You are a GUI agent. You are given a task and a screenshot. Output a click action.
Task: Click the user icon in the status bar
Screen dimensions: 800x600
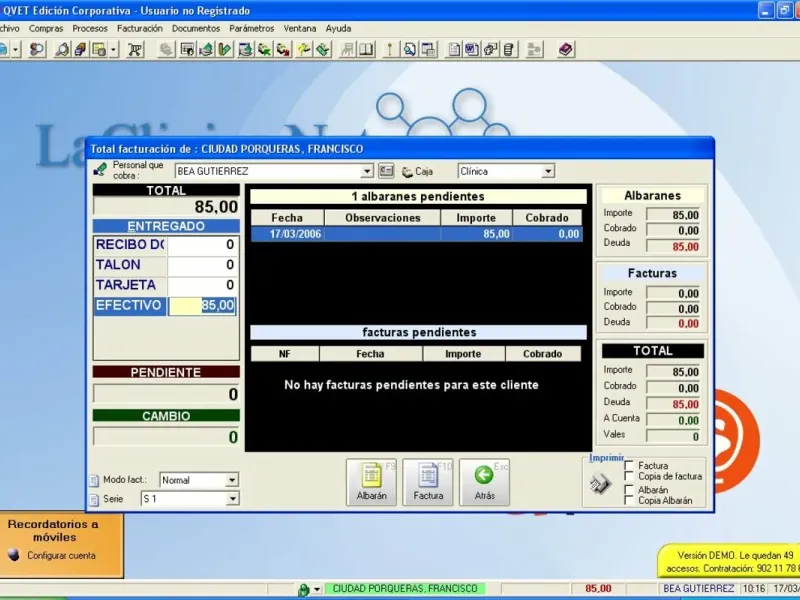(304, 590)
